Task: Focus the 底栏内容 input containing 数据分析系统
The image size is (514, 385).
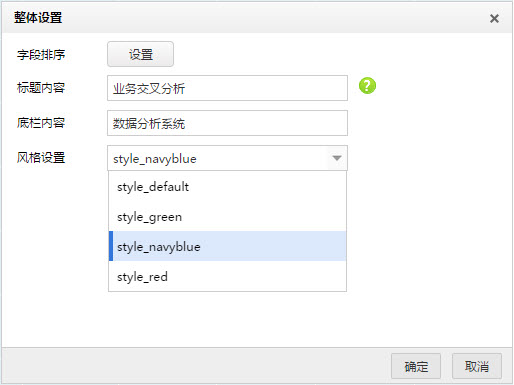Action: point(227,123)
